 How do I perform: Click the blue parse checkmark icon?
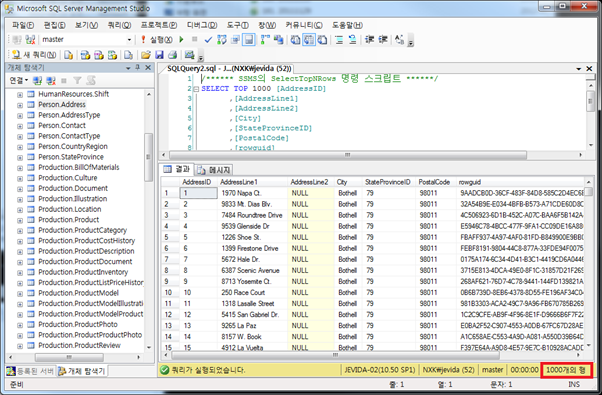point(208,40)
